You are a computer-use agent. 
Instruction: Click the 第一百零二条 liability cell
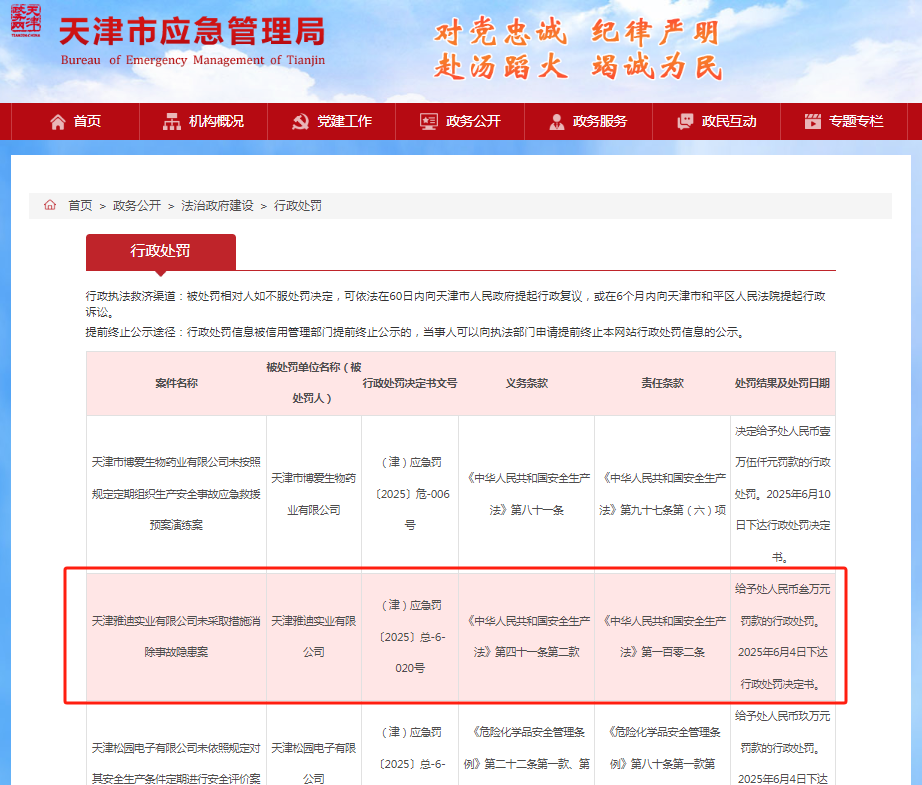(662, 636)
